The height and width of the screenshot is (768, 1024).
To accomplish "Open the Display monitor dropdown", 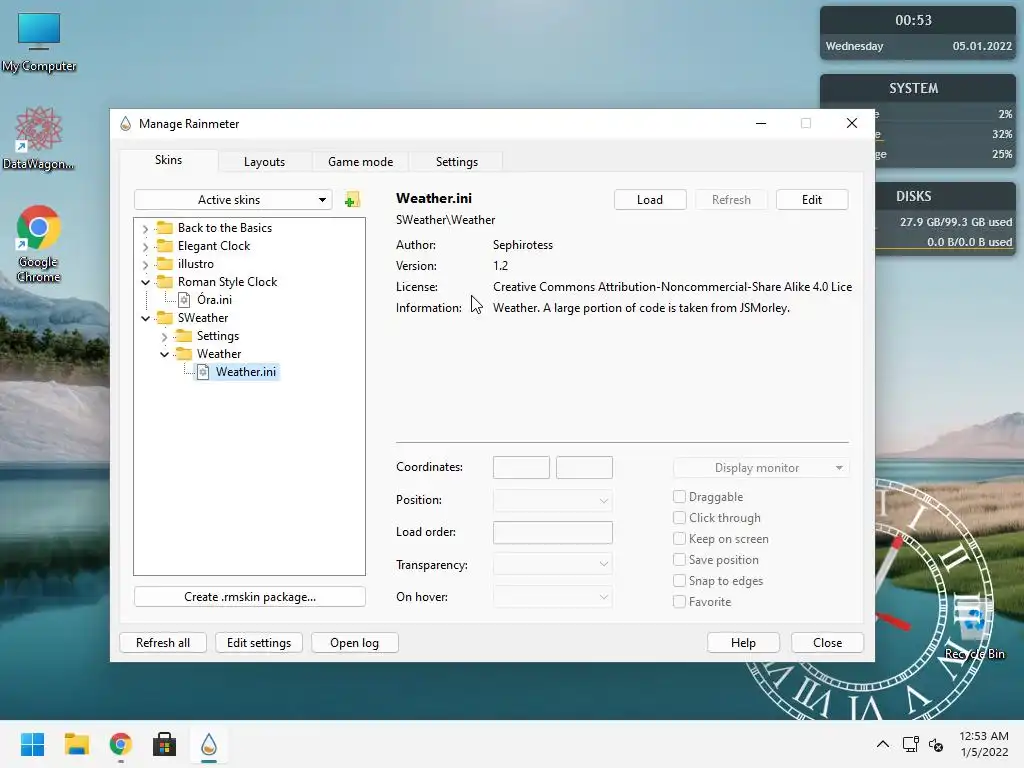I will (x=761, y=468).
